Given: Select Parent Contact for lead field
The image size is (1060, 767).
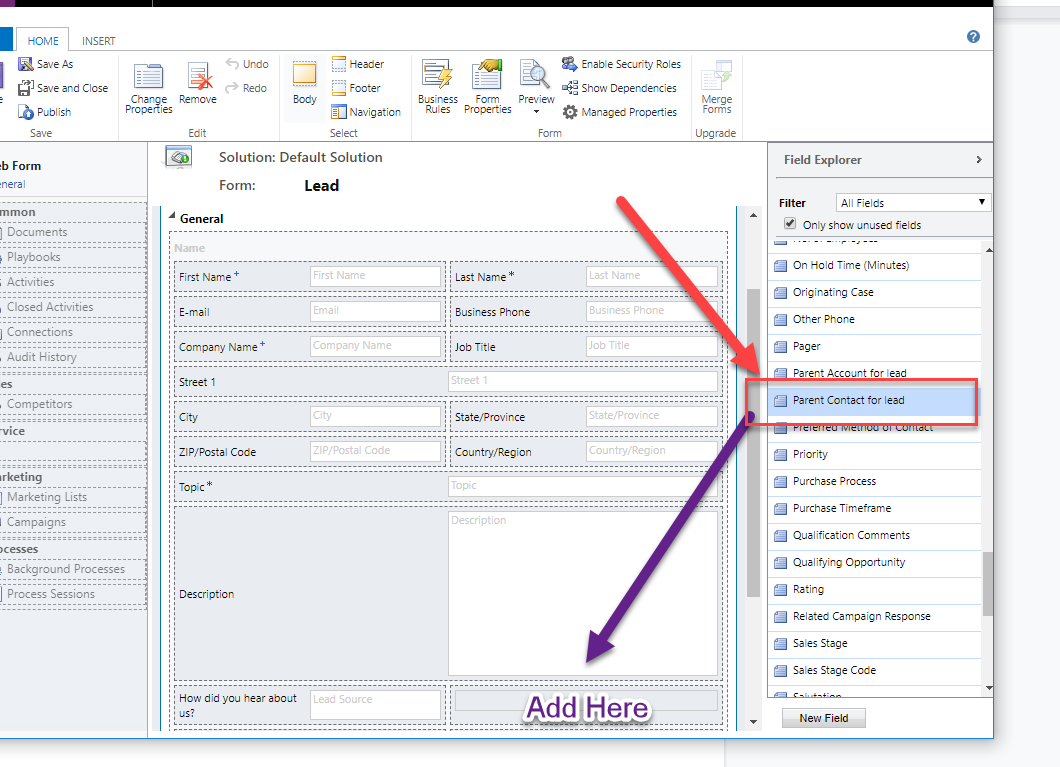Looking at the screenshot, I should click(x=848, y=400).
